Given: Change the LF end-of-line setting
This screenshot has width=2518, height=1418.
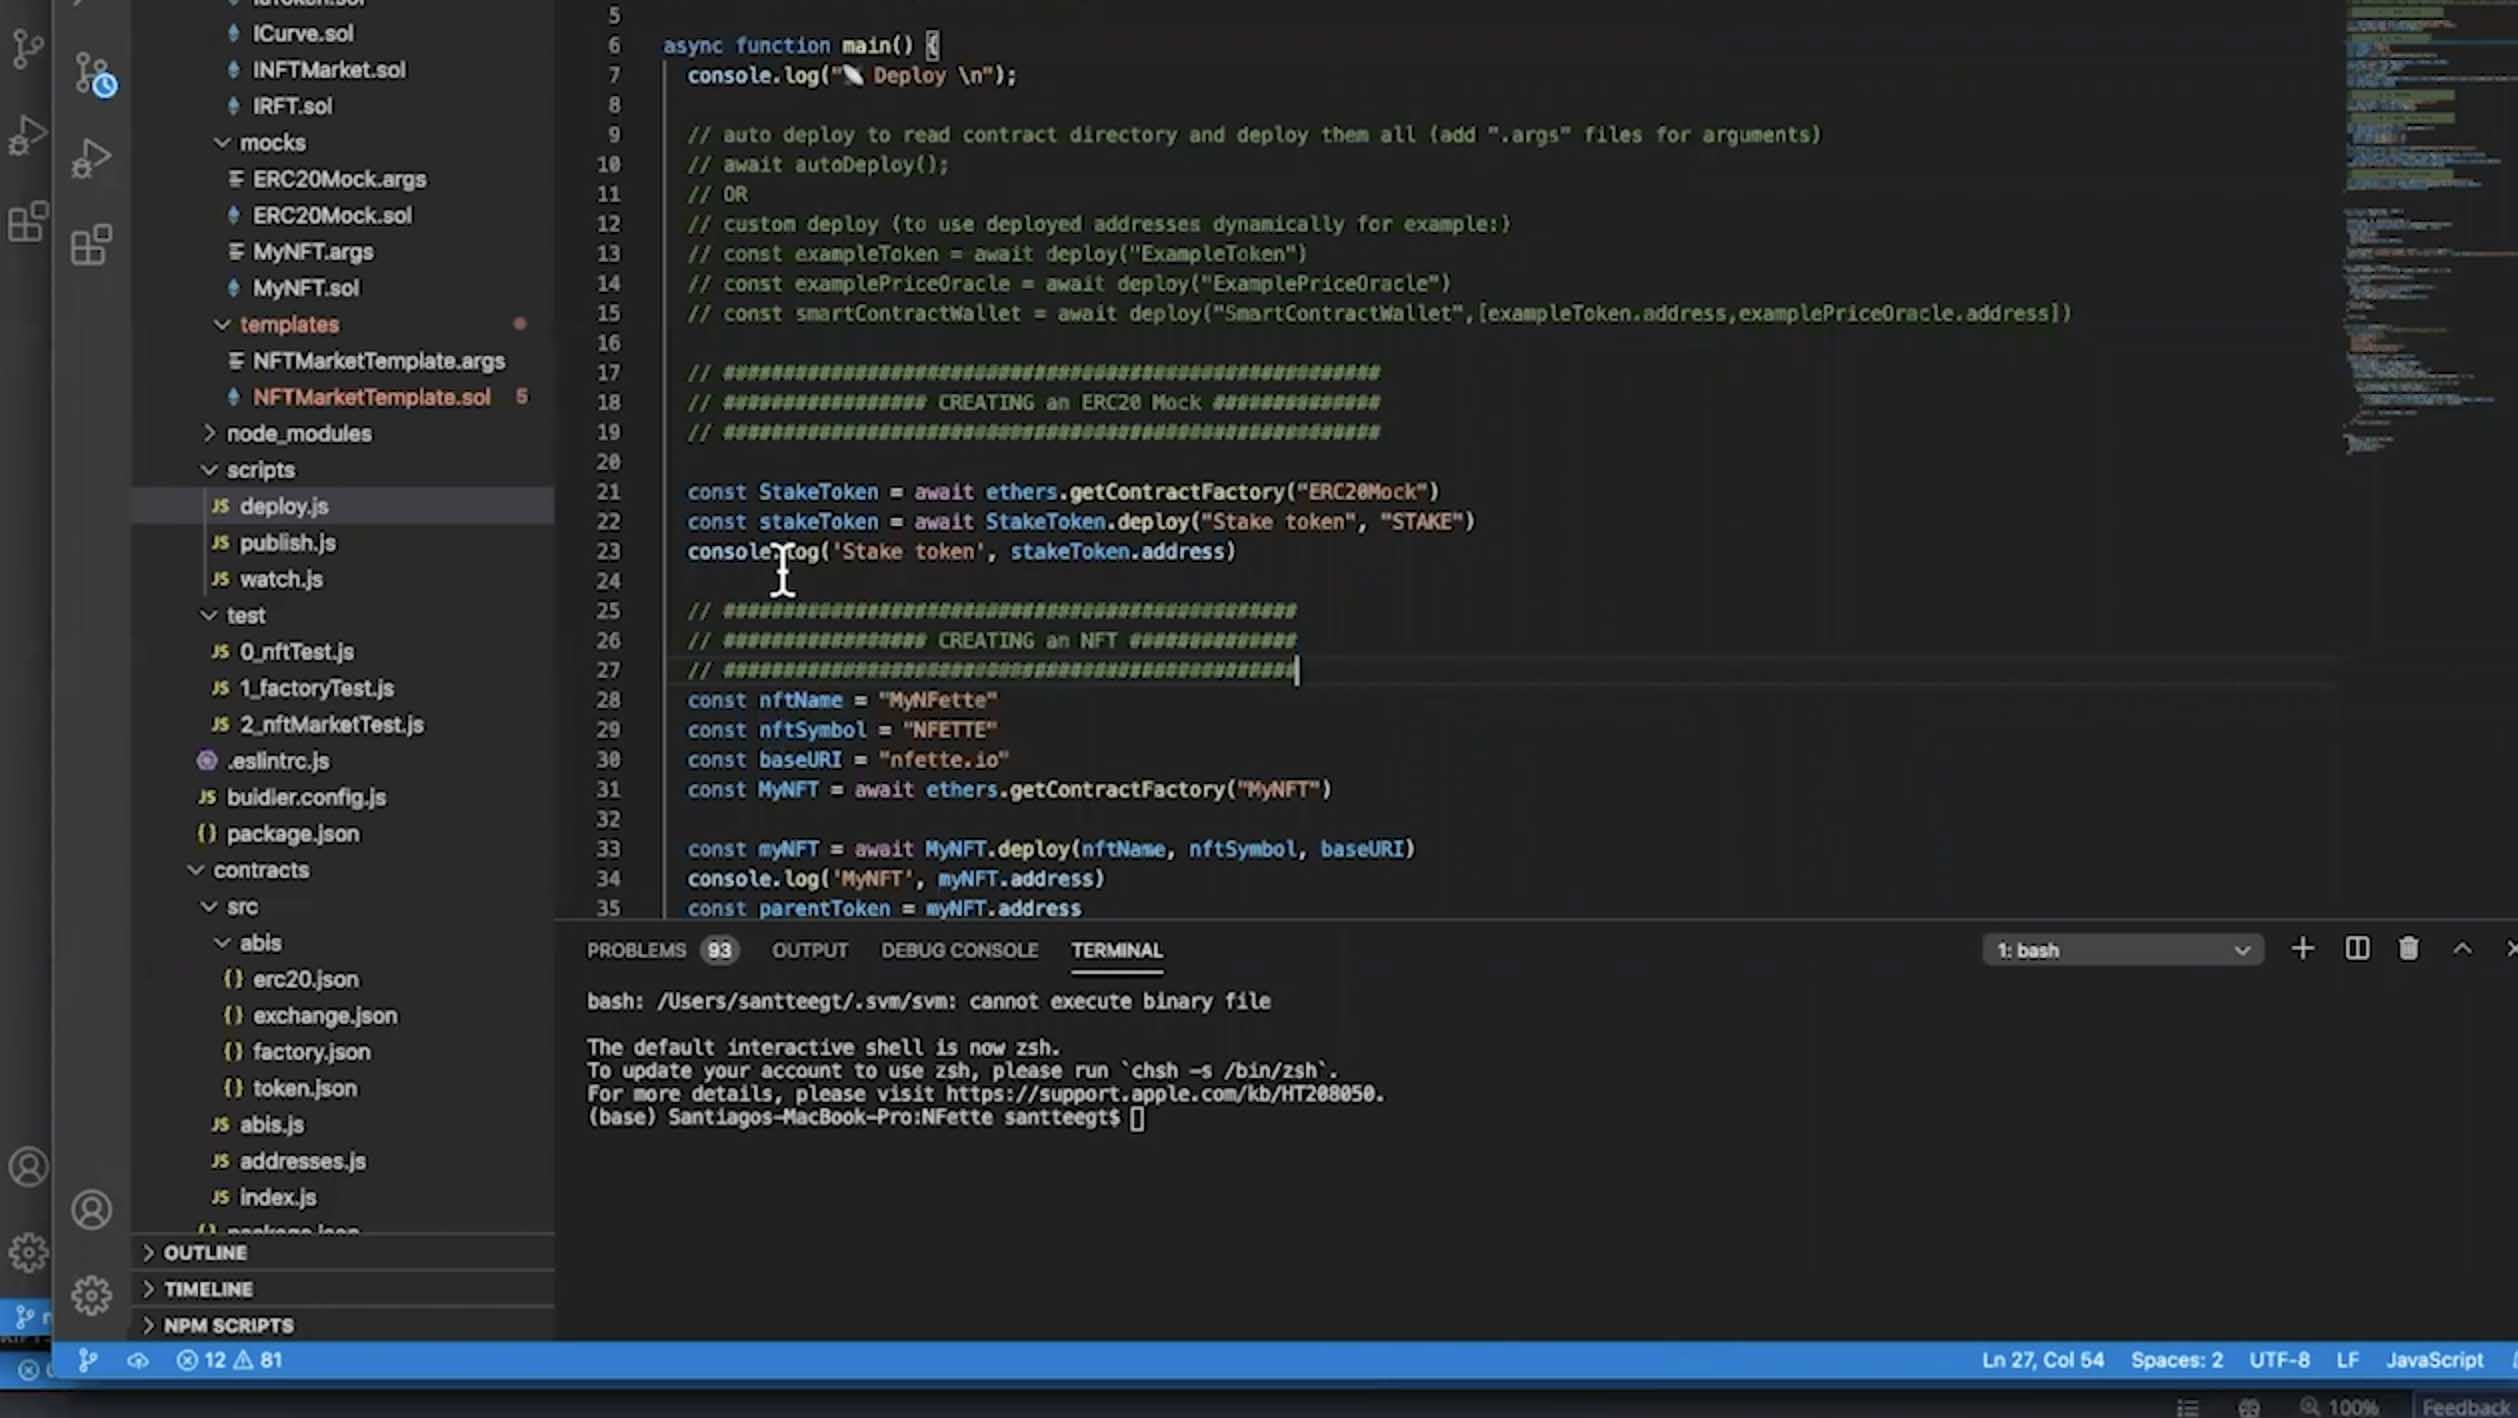Looking at the screenshot, I should (x=2347, y=1360).
